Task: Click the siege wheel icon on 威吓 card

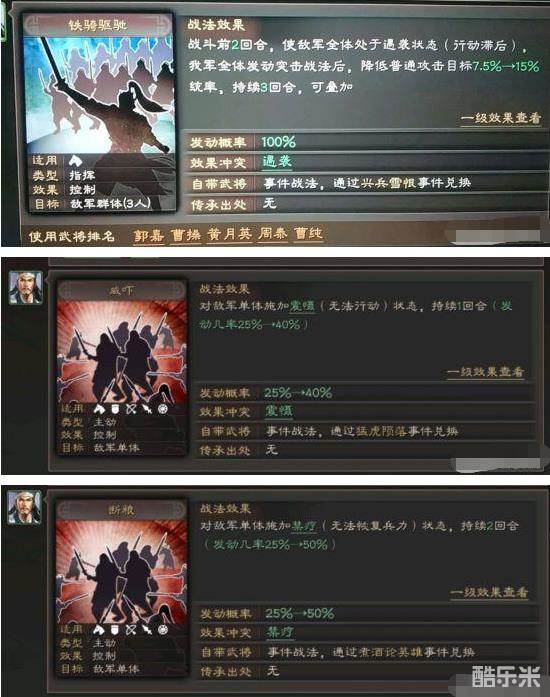Action: [163, 409]
